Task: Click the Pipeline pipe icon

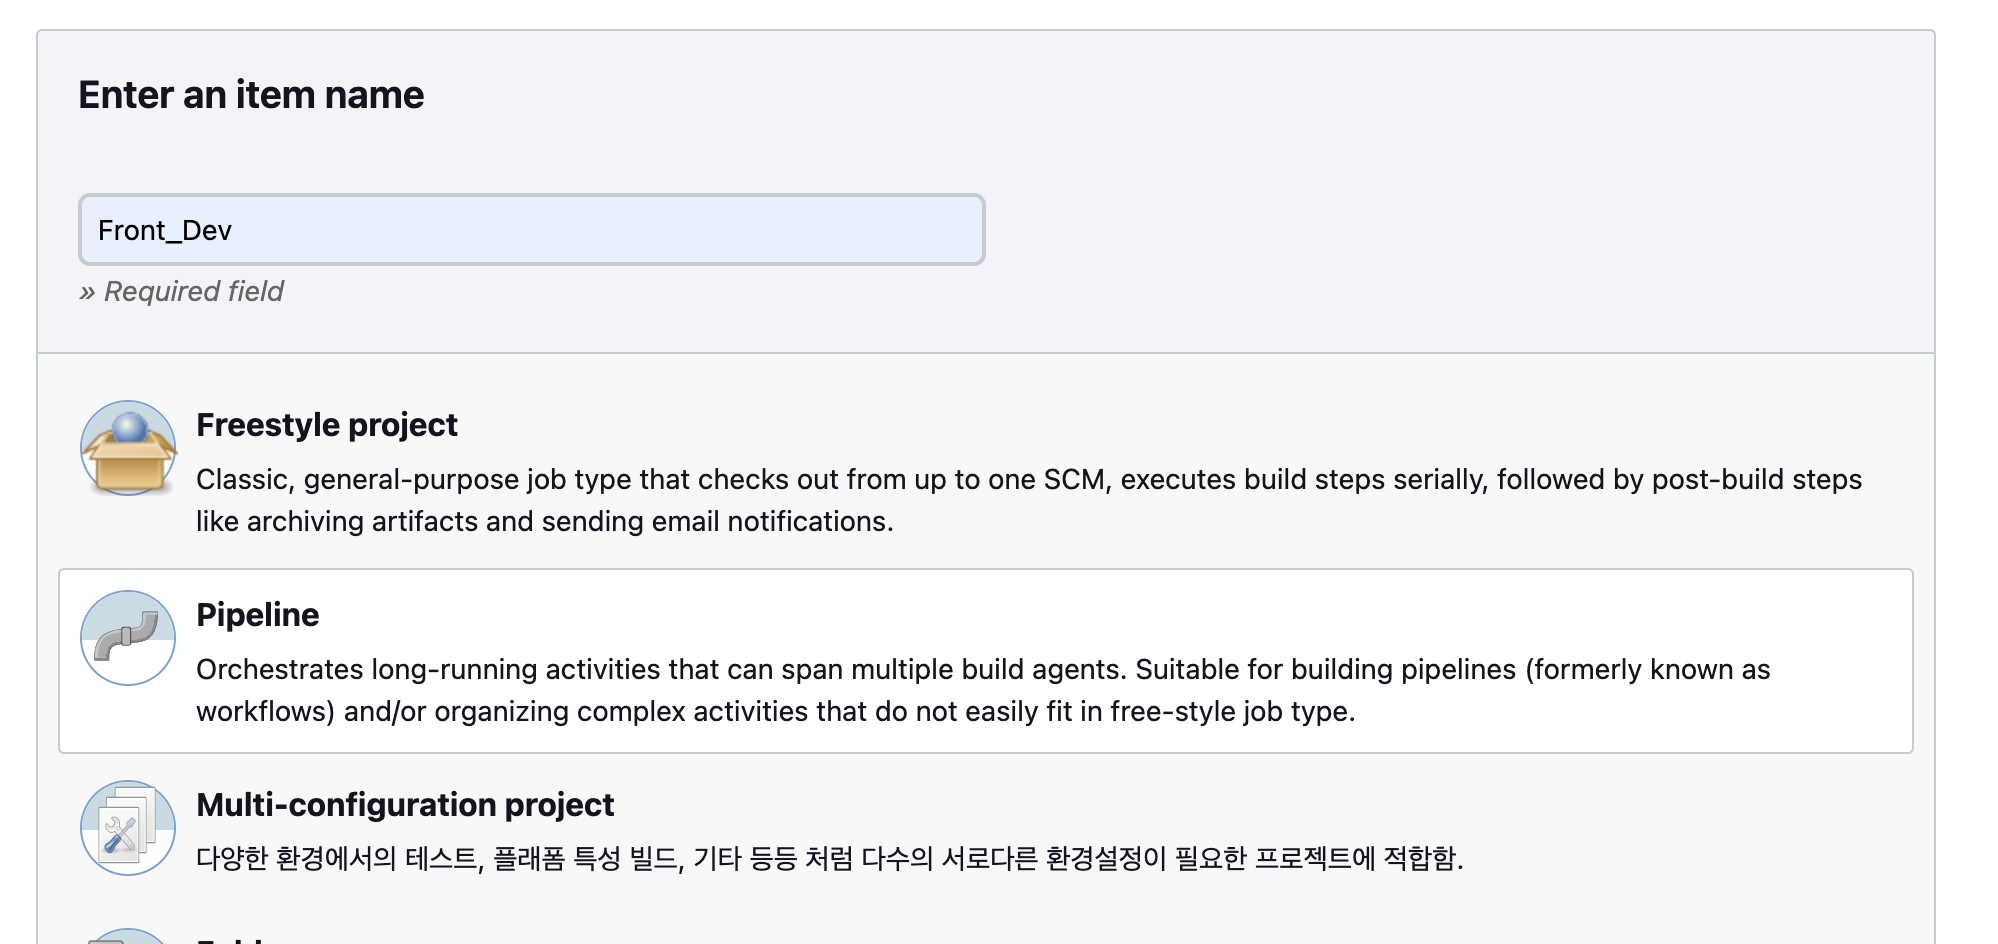Action: [128, 638]
